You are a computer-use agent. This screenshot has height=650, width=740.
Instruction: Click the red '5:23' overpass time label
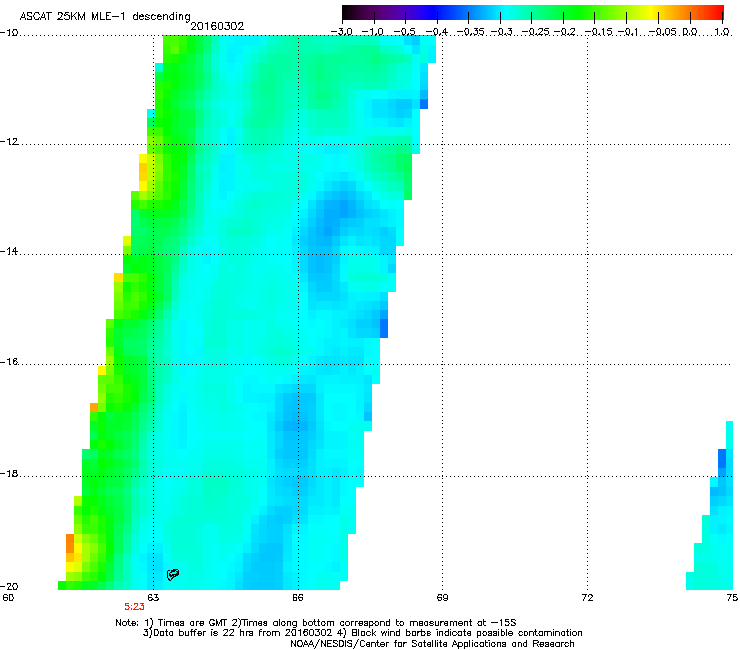135,607
